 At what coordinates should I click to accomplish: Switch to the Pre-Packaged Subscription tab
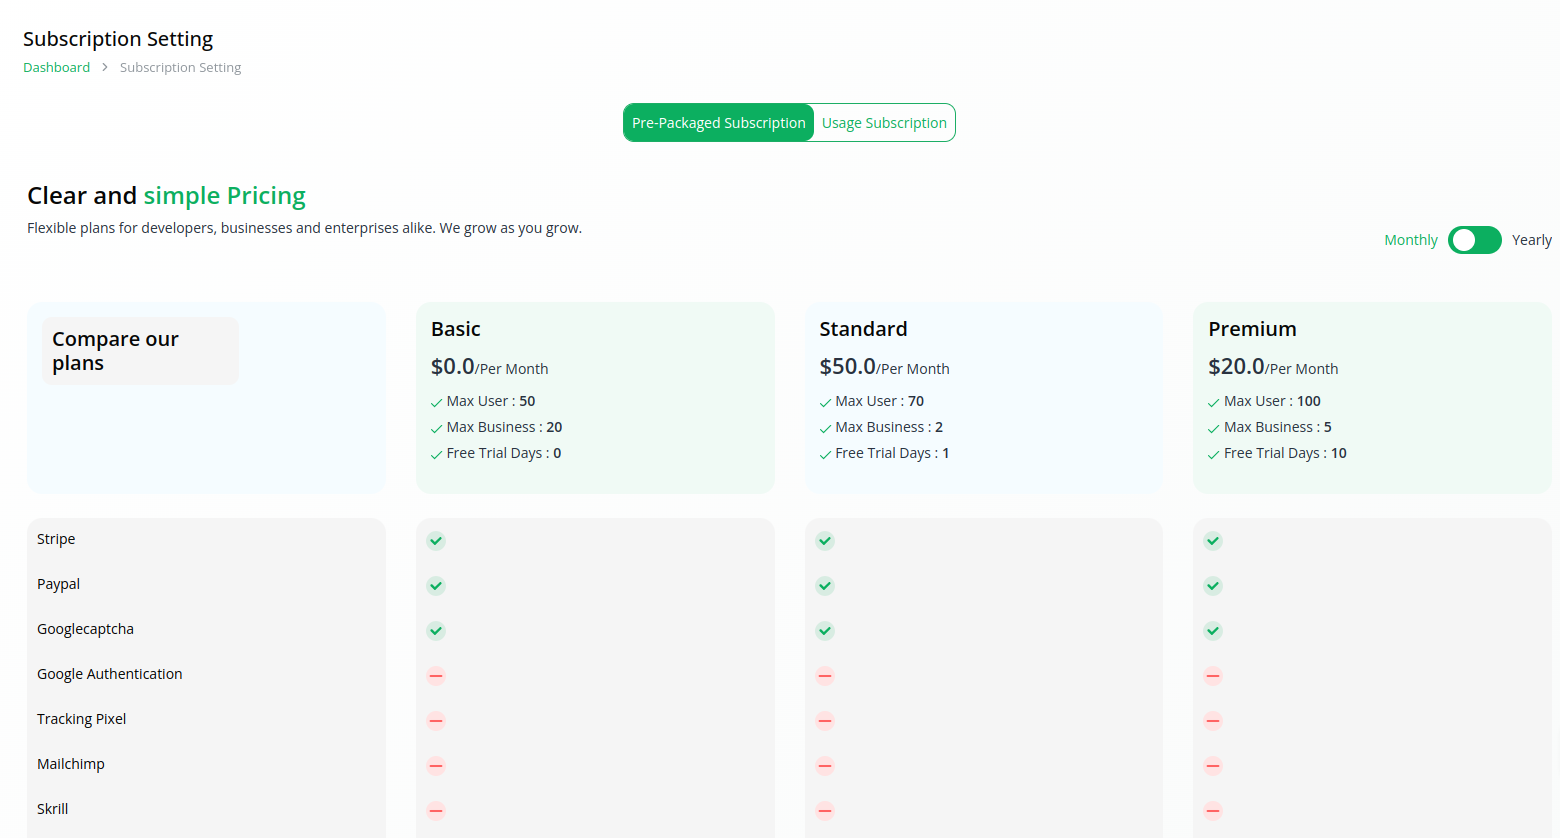pos(718,123)
